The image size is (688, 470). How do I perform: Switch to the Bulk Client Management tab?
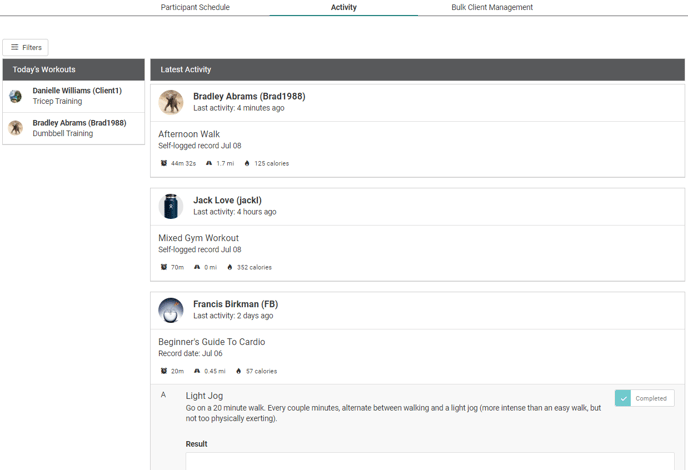click(x=492, y=7)
